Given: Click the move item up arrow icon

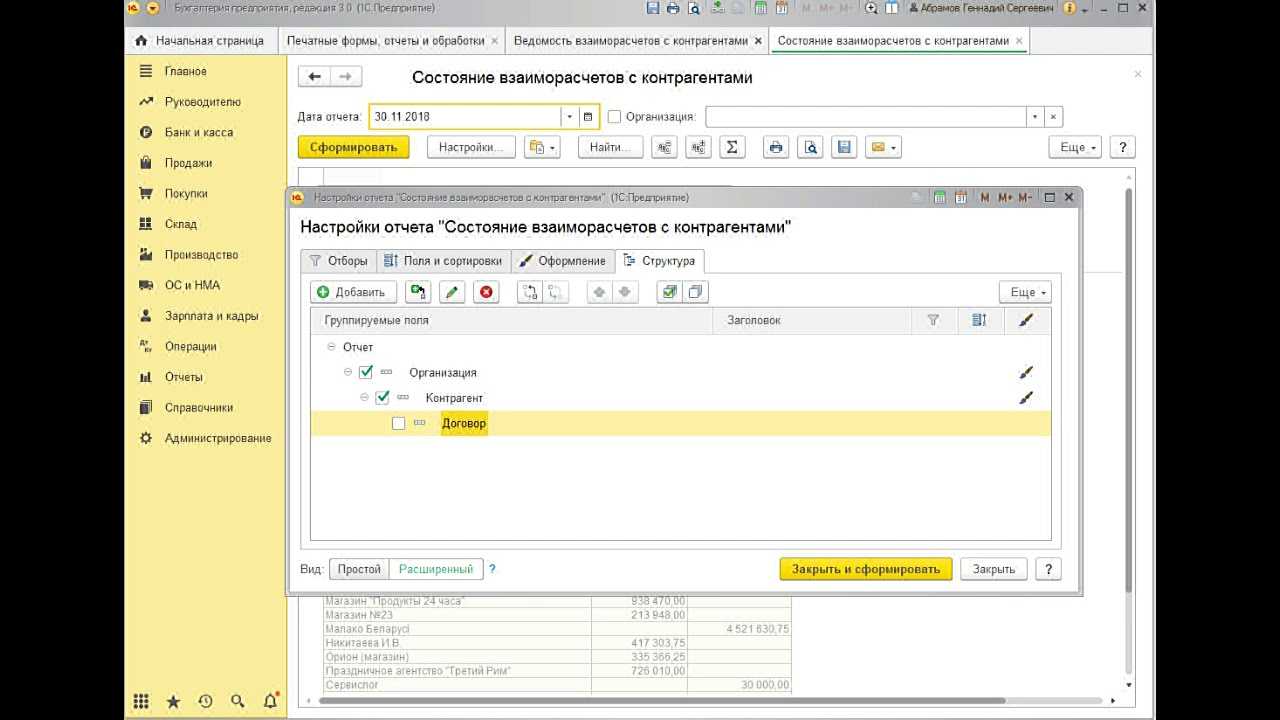Looking at the screenshot, I should point(600,292).
